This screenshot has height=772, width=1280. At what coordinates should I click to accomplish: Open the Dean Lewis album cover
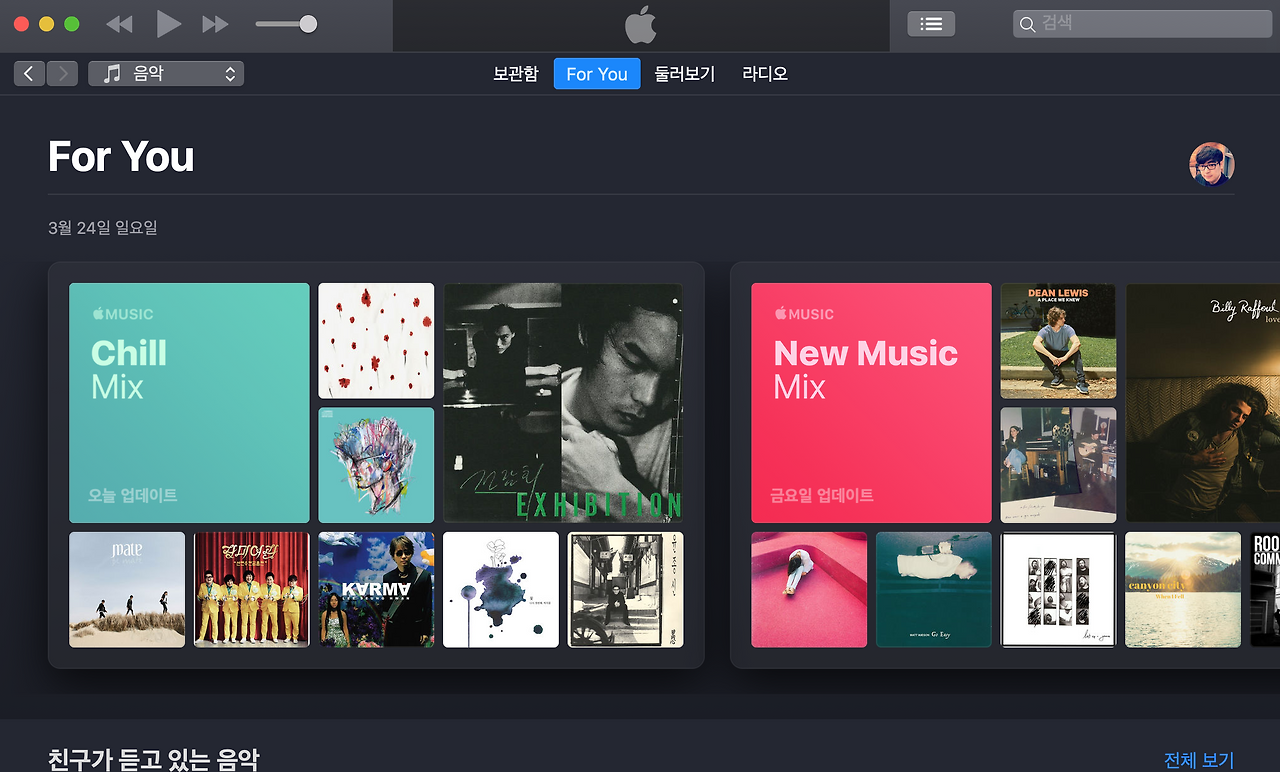(1058, 341)
